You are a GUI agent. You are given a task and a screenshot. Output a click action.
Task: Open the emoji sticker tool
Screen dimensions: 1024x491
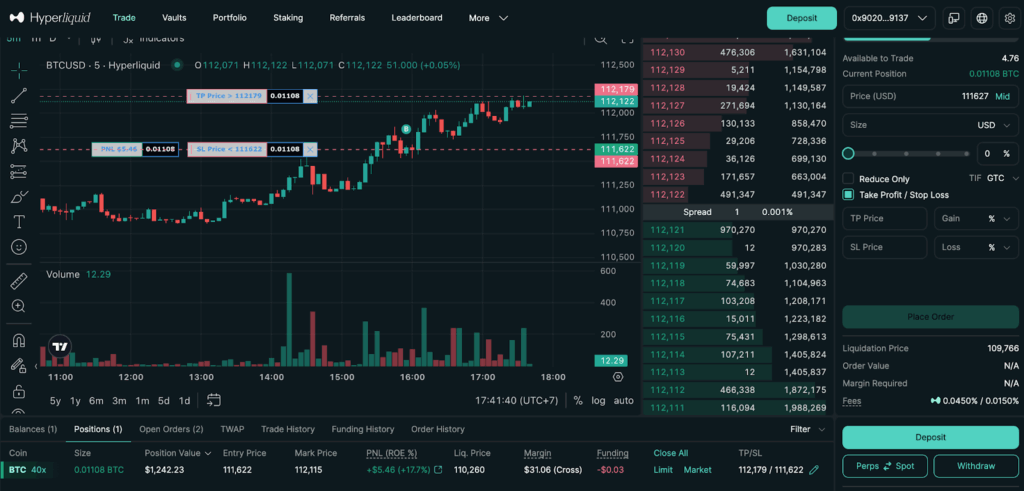point(19,246)
